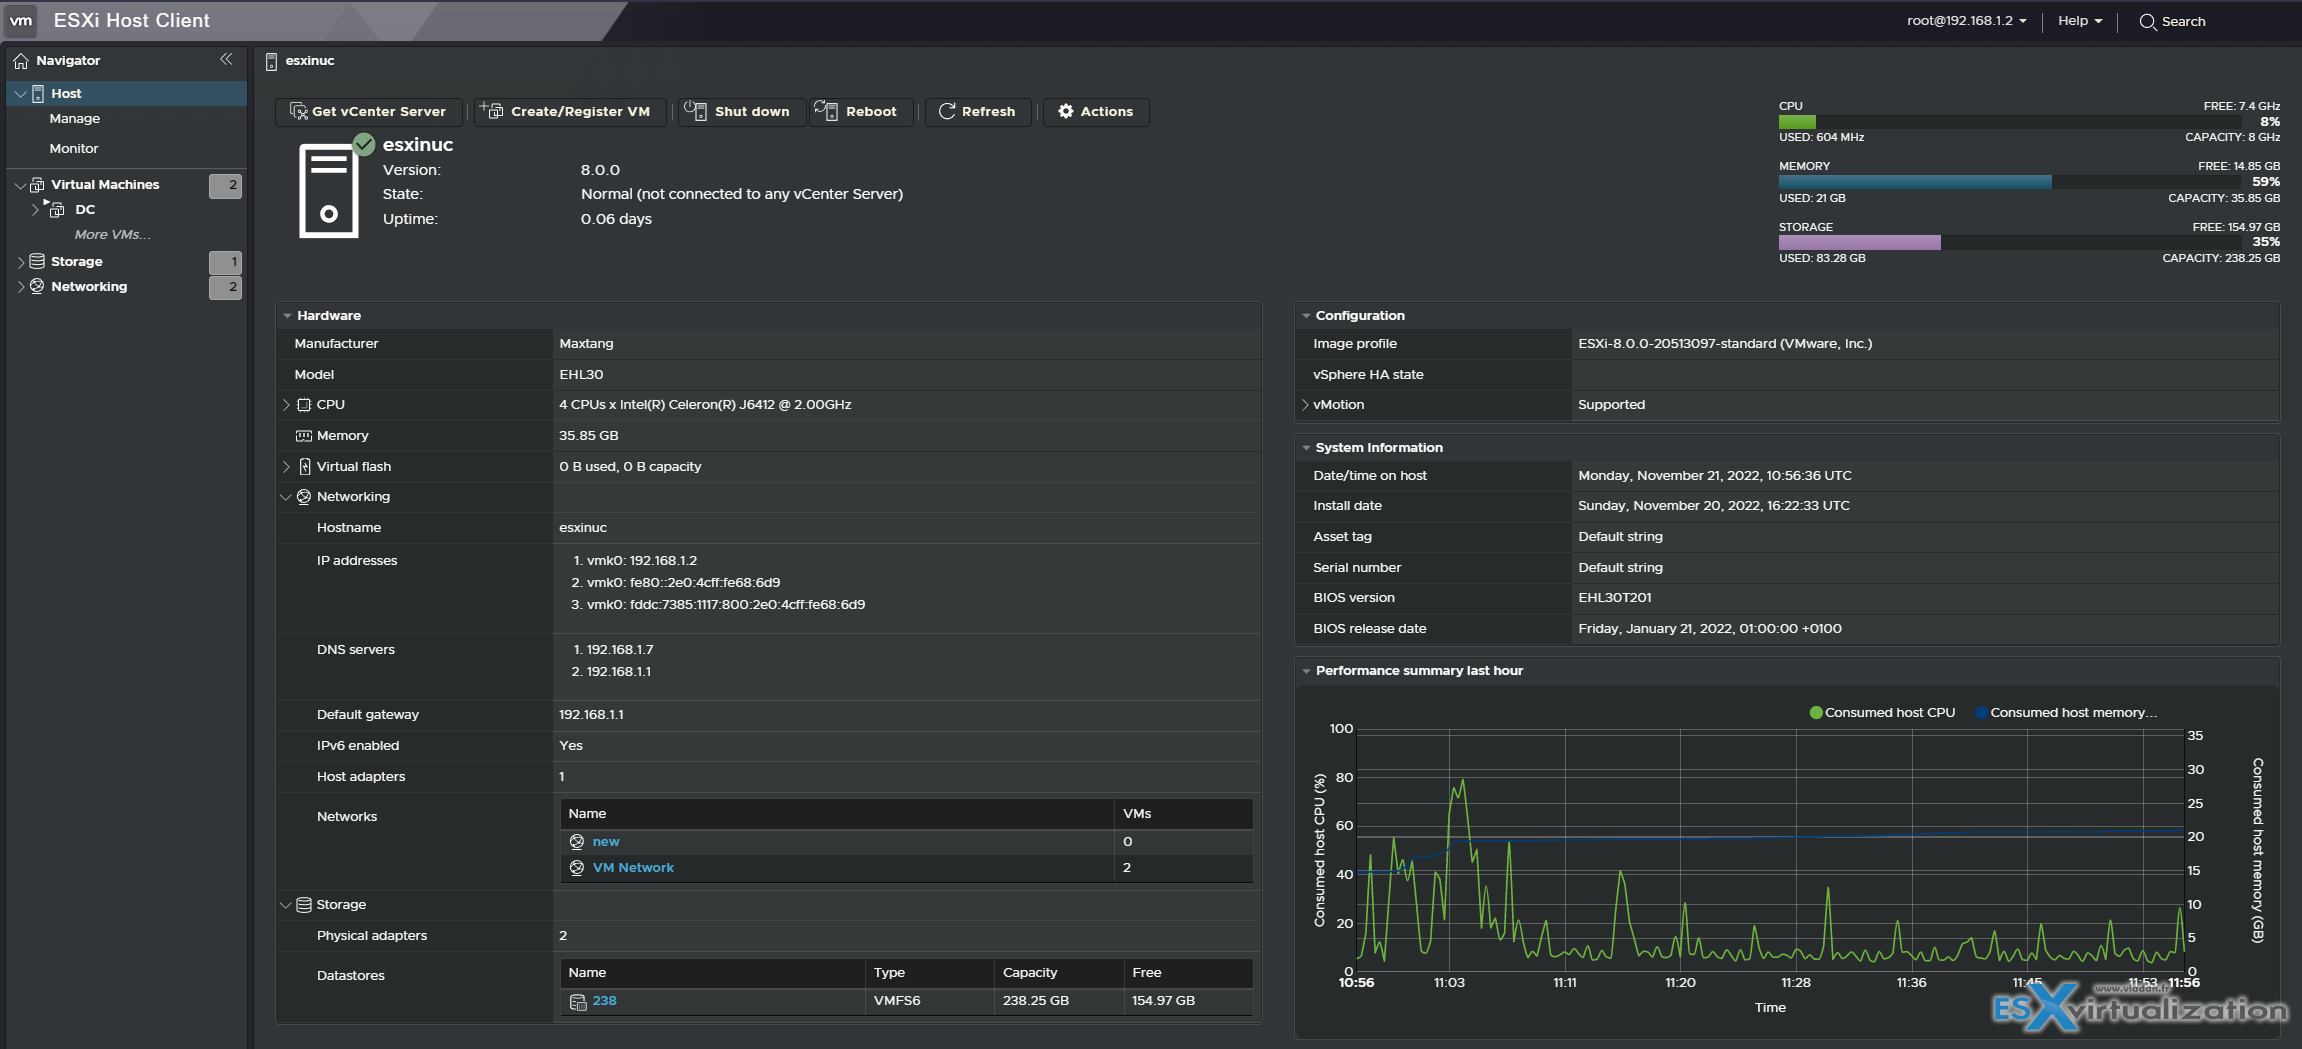Viewport: 2302px width, 1049px height.
Task: Select Manage under Host
Action: click(x=75, y=118)
